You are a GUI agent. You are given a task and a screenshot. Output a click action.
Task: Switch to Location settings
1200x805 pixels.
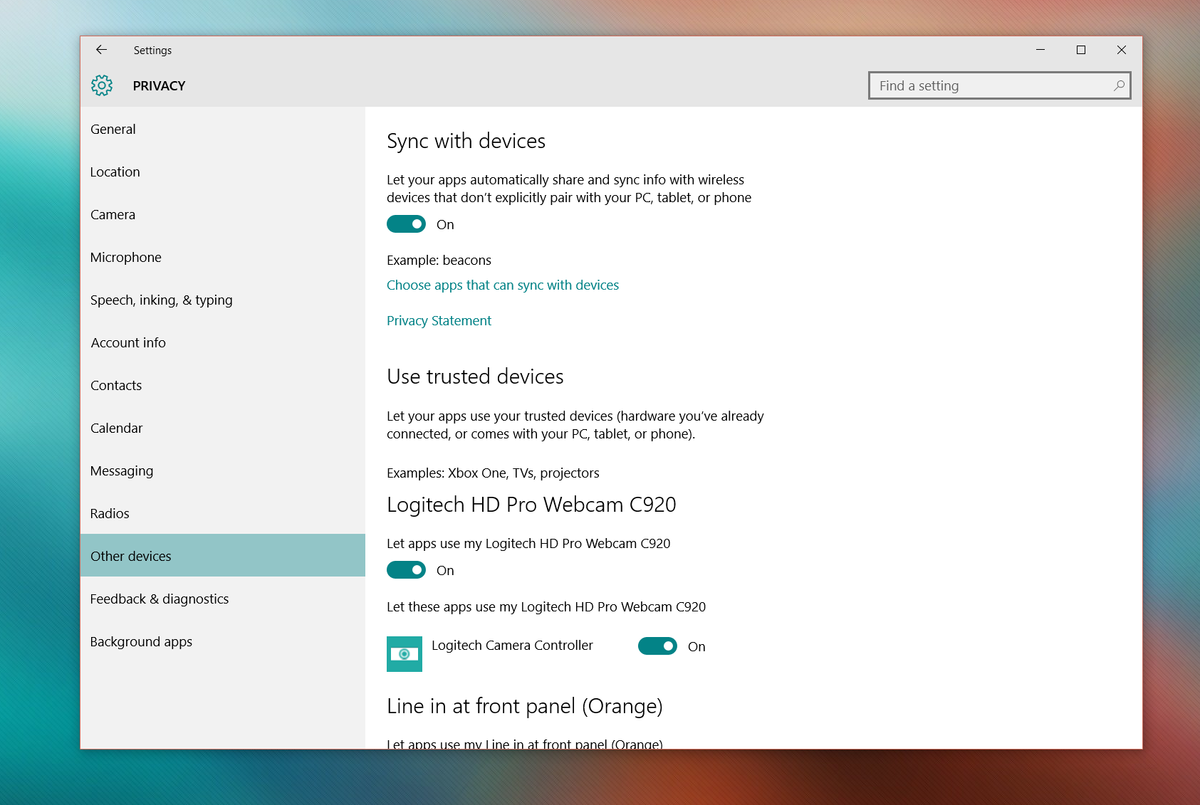pyautogui.click(x=114, y=172)
